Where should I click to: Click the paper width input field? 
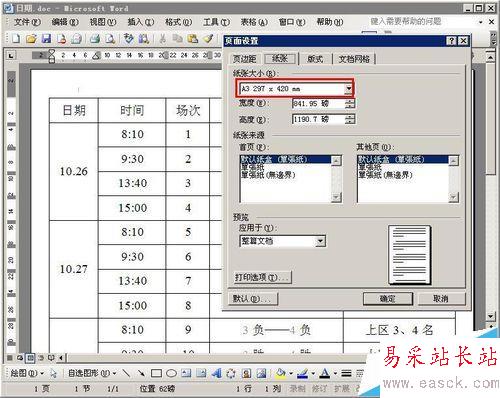[318, 104]
